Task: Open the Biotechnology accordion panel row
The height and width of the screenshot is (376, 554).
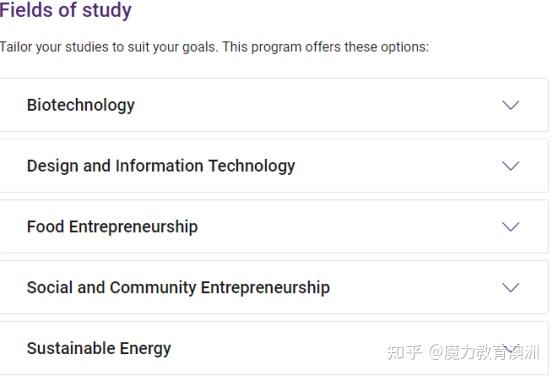Action: (274, 105)
